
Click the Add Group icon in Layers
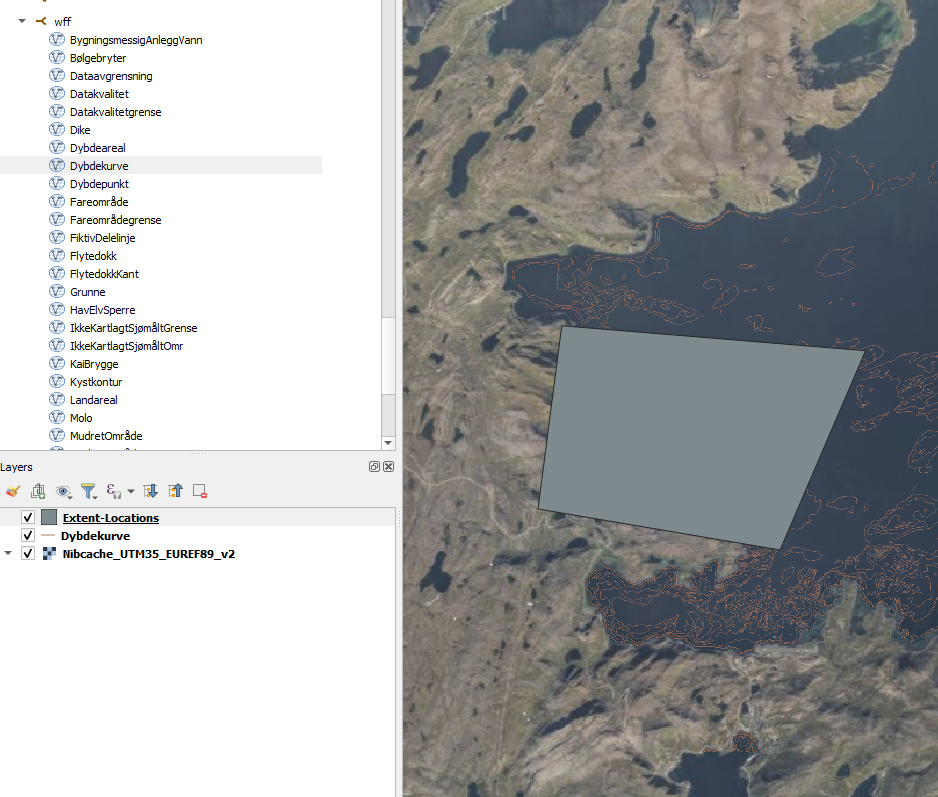pyautogui.click(x=38, y=491)
